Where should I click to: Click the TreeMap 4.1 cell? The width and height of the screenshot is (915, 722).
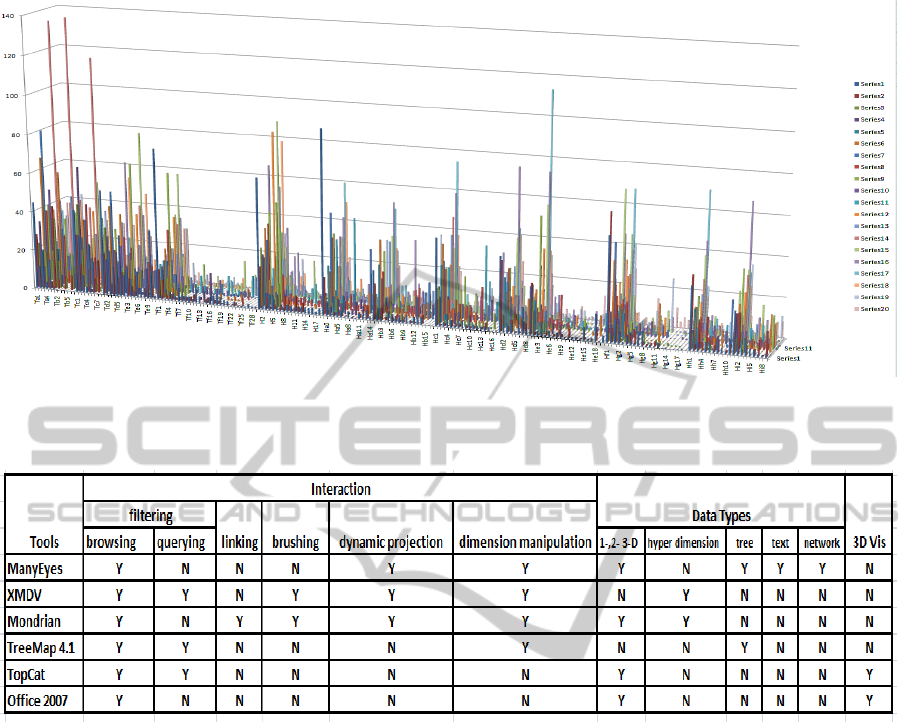point(41,647)
